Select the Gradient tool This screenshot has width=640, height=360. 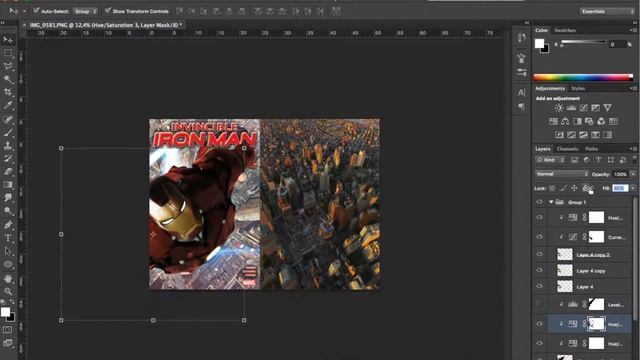pos(8,184)
